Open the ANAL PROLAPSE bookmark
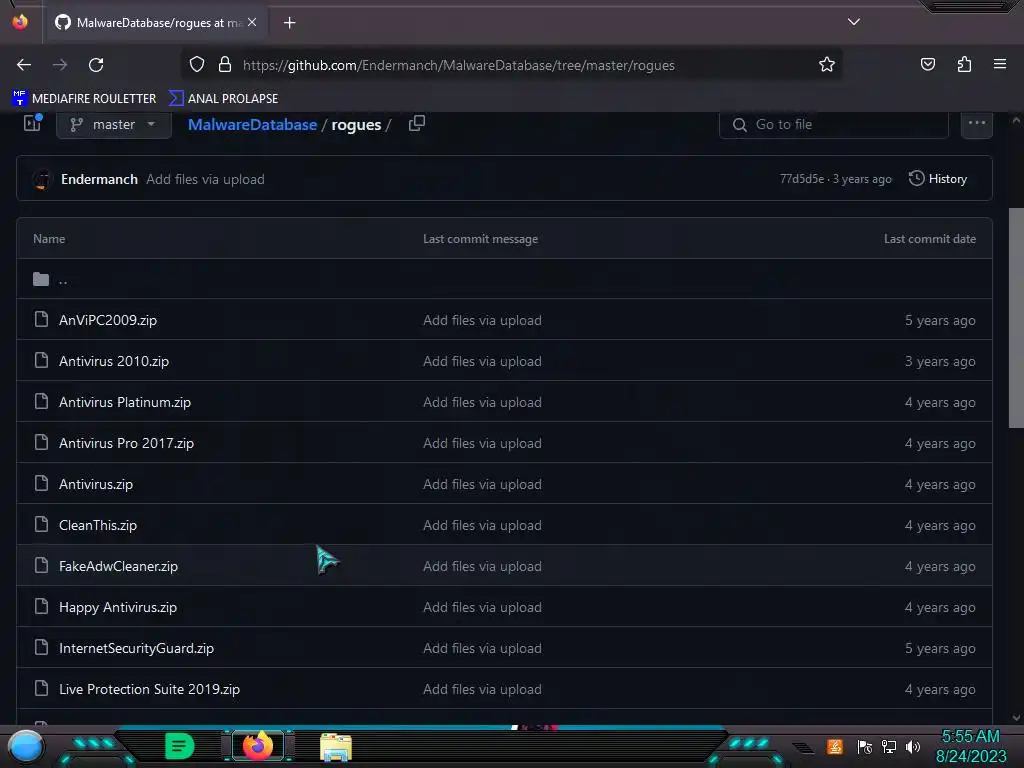 coord(223,99)
